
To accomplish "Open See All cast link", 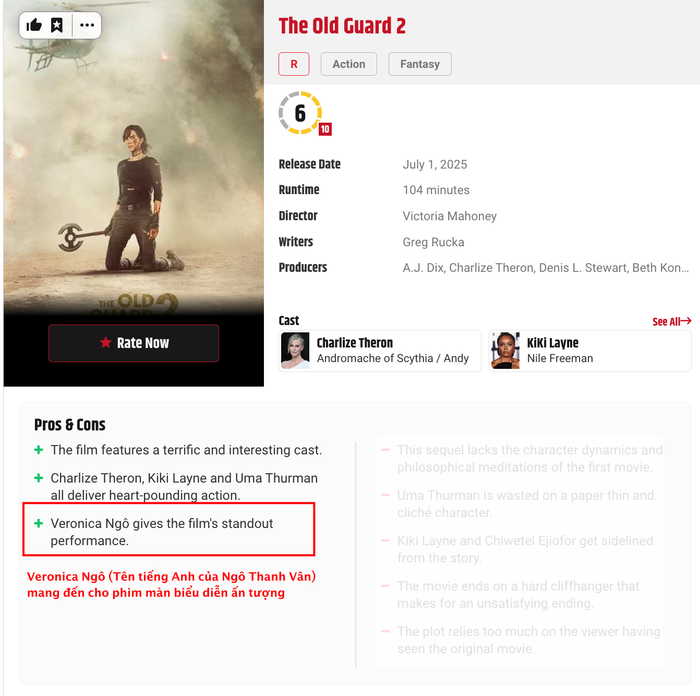I will coord(671,321).
